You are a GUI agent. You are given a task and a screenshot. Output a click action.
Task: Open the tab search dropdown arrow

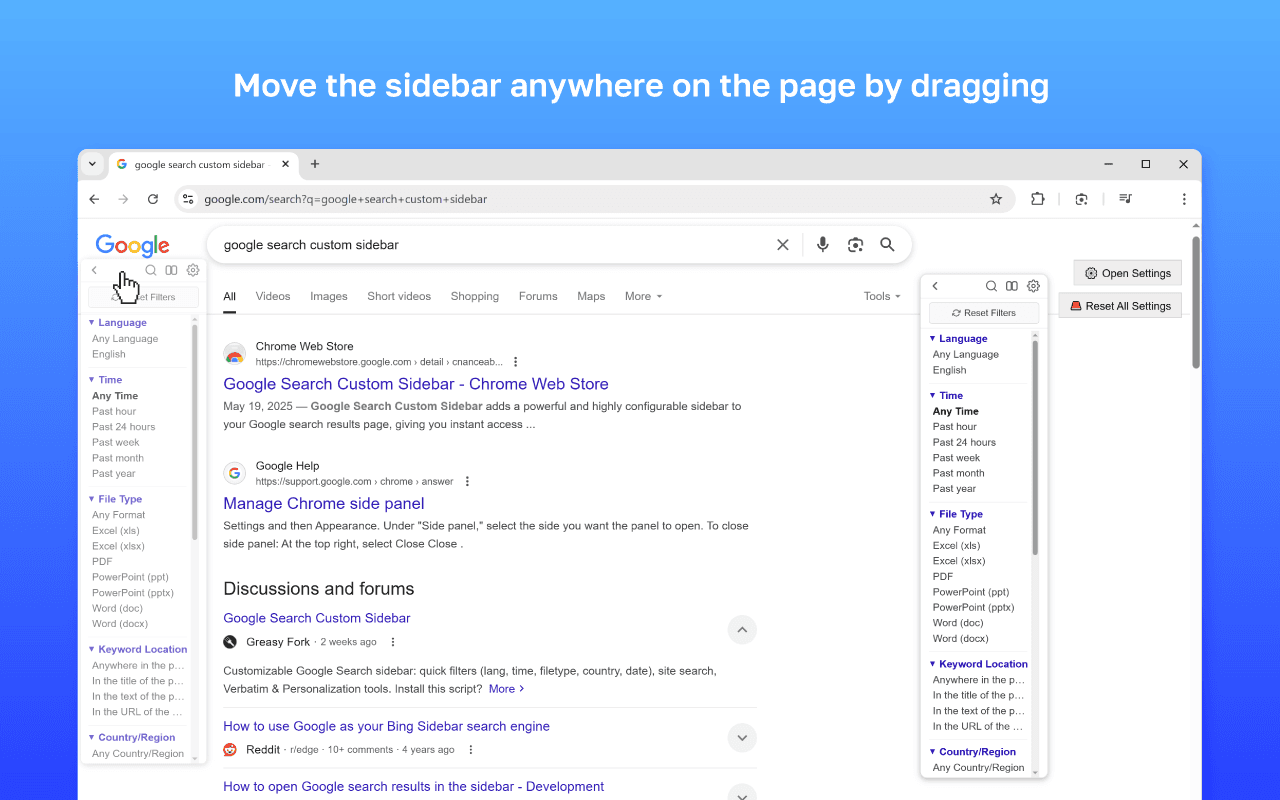(92, 164)
